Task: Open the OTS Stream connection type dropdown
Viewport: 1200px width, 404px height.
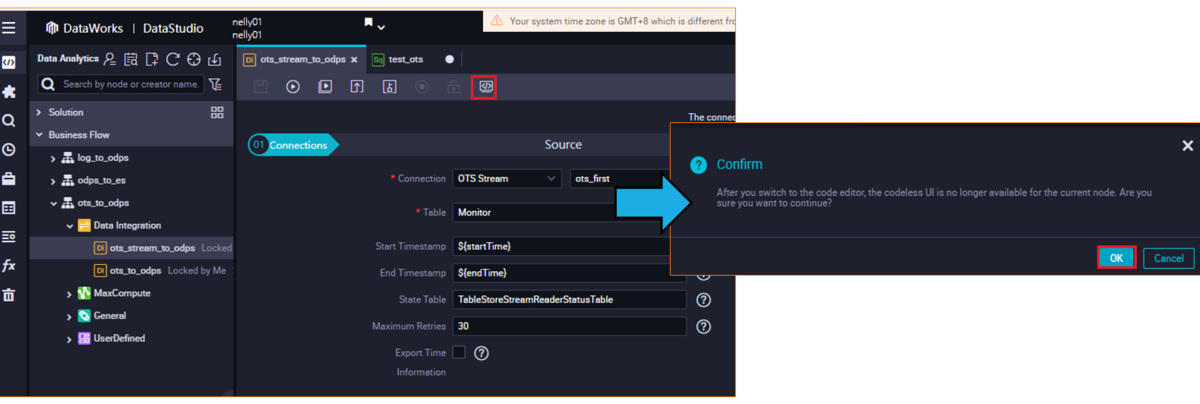Action: tap(507, 178)
